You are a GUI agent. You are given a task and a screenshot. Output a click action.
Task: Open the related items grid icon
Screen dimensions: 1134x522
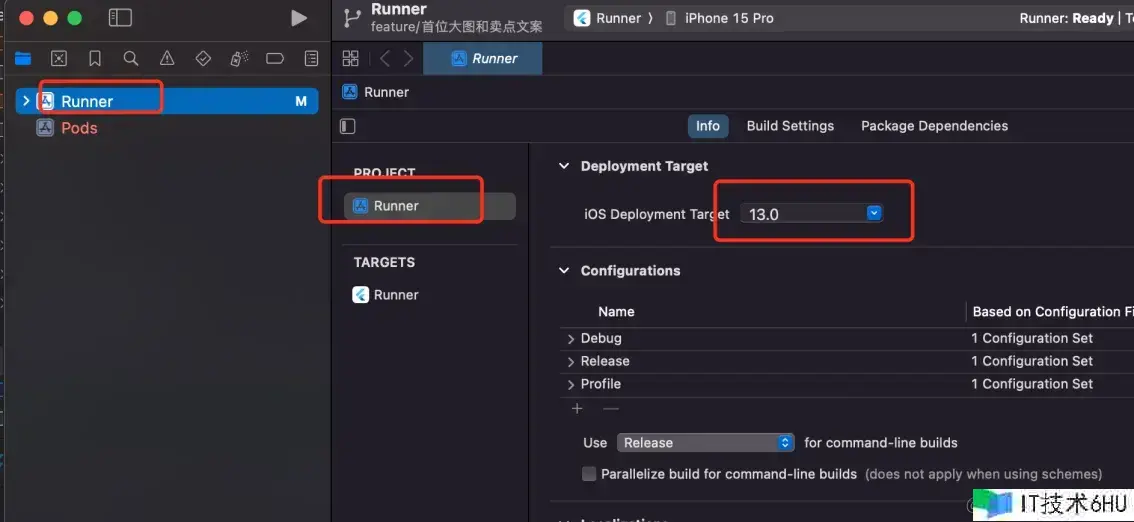(351, 59)
